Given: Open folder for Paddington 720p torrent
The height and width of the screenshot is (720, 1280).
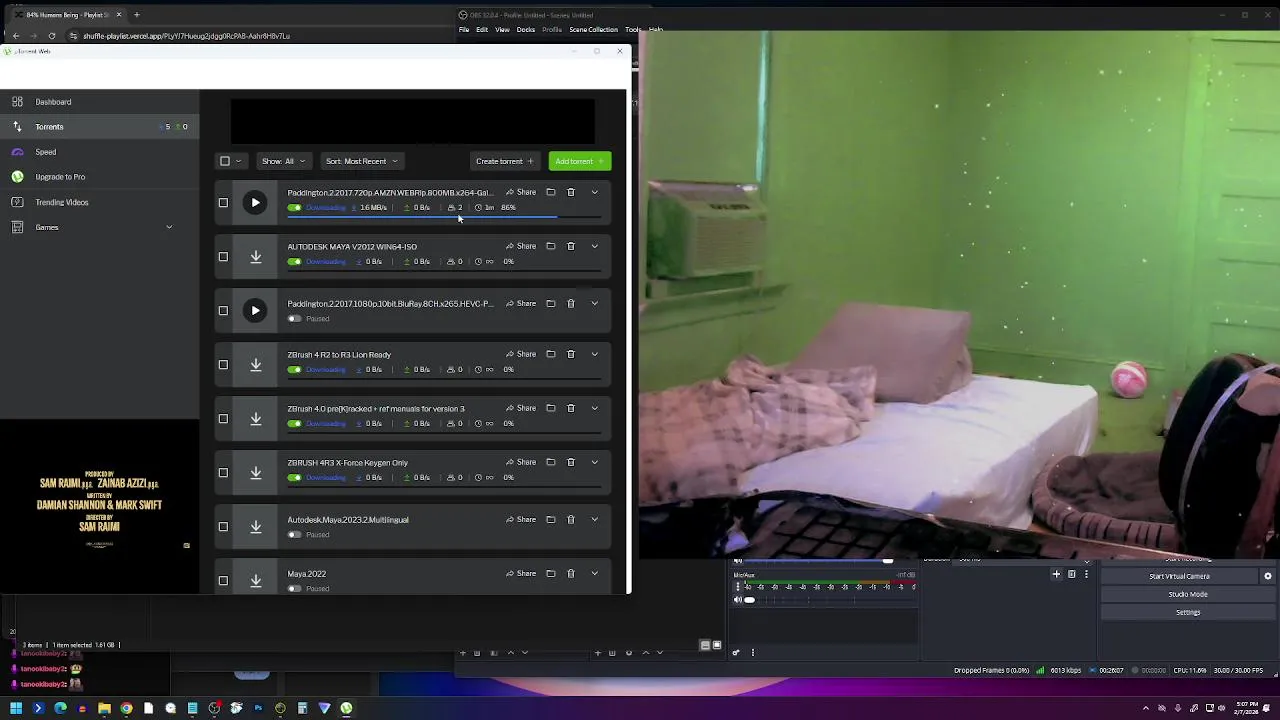Looking at the screenshot, I should (x=550, y=192).
